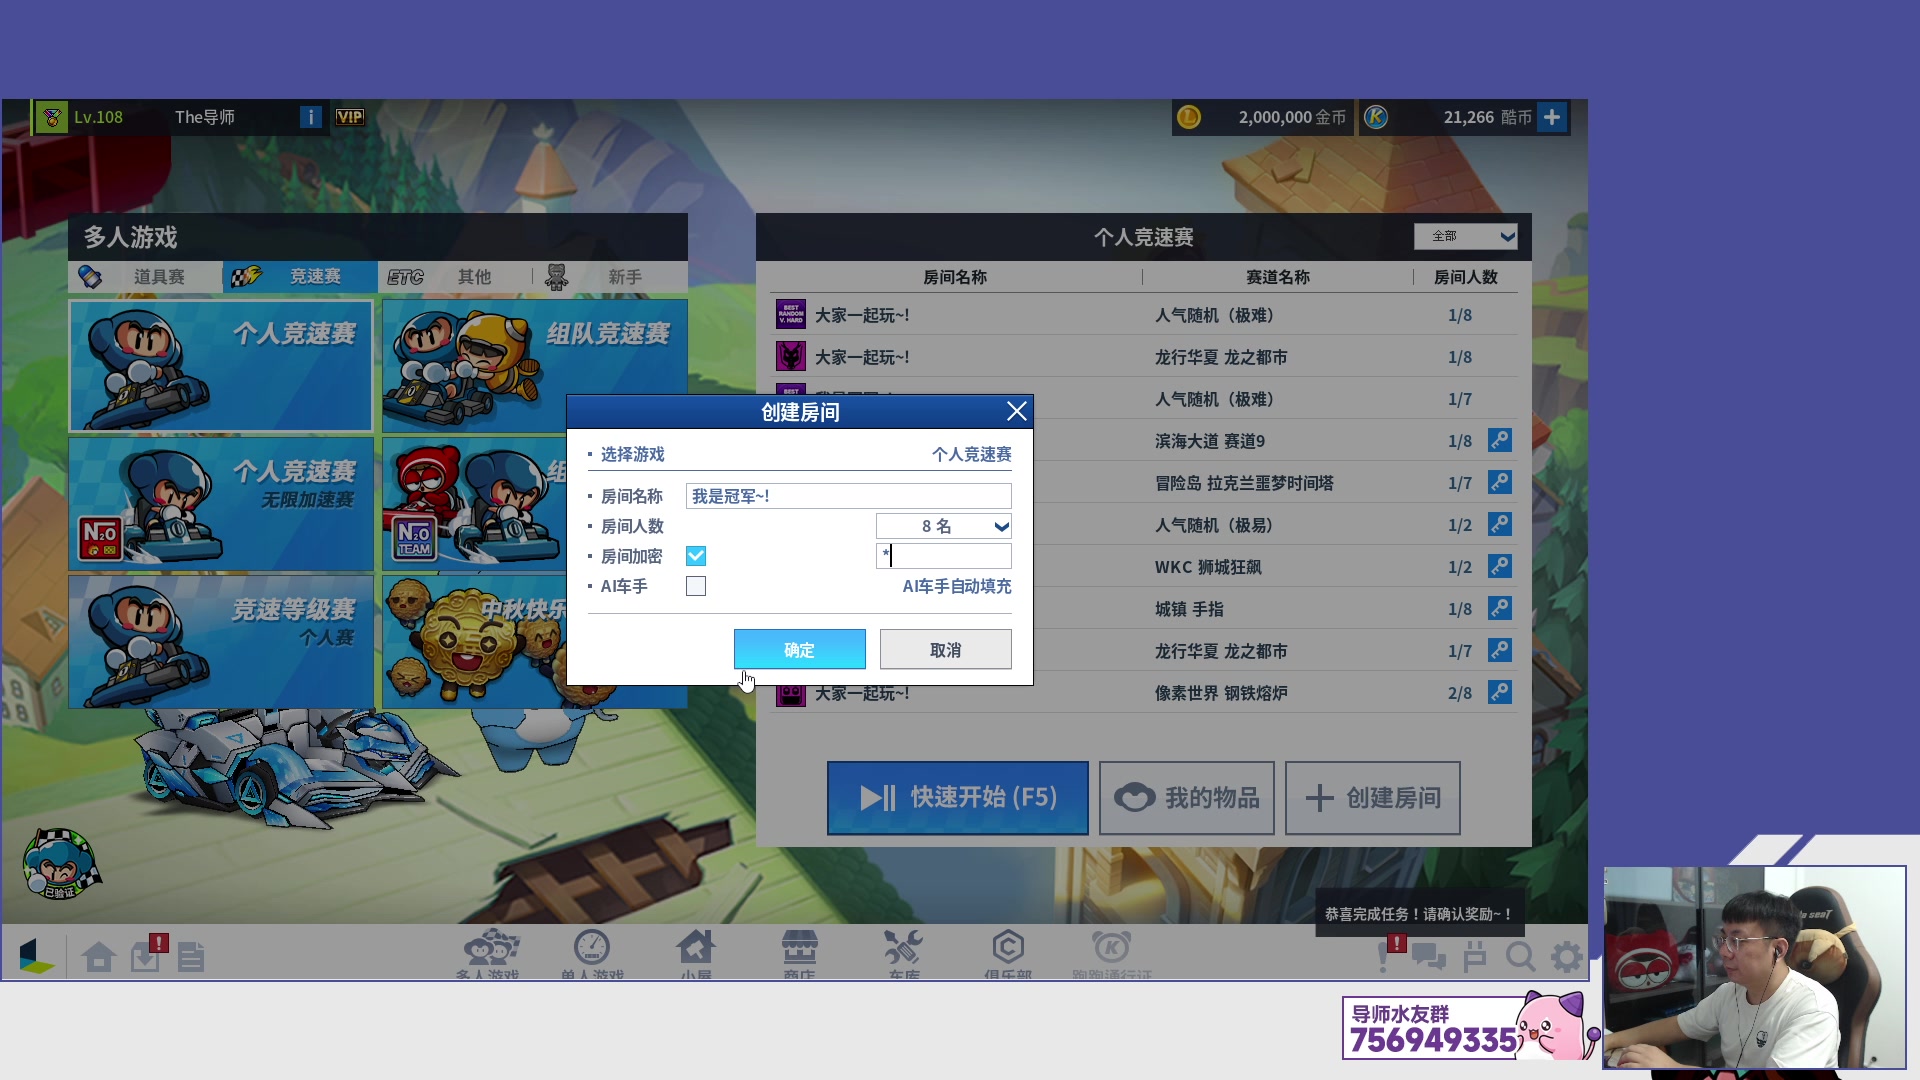Click the 导师水友群 banner
Screen dimensions: 1920x1080
[x=1468, y=1028]
